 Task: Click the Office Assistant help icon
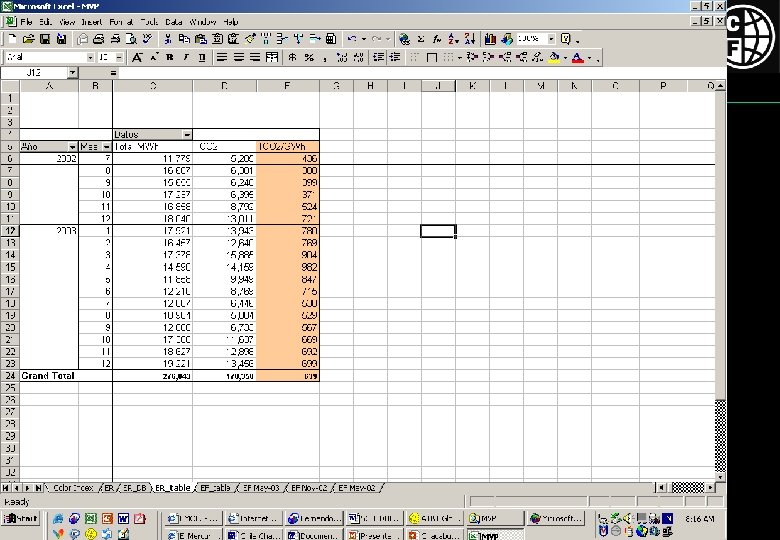pos(566,39)
